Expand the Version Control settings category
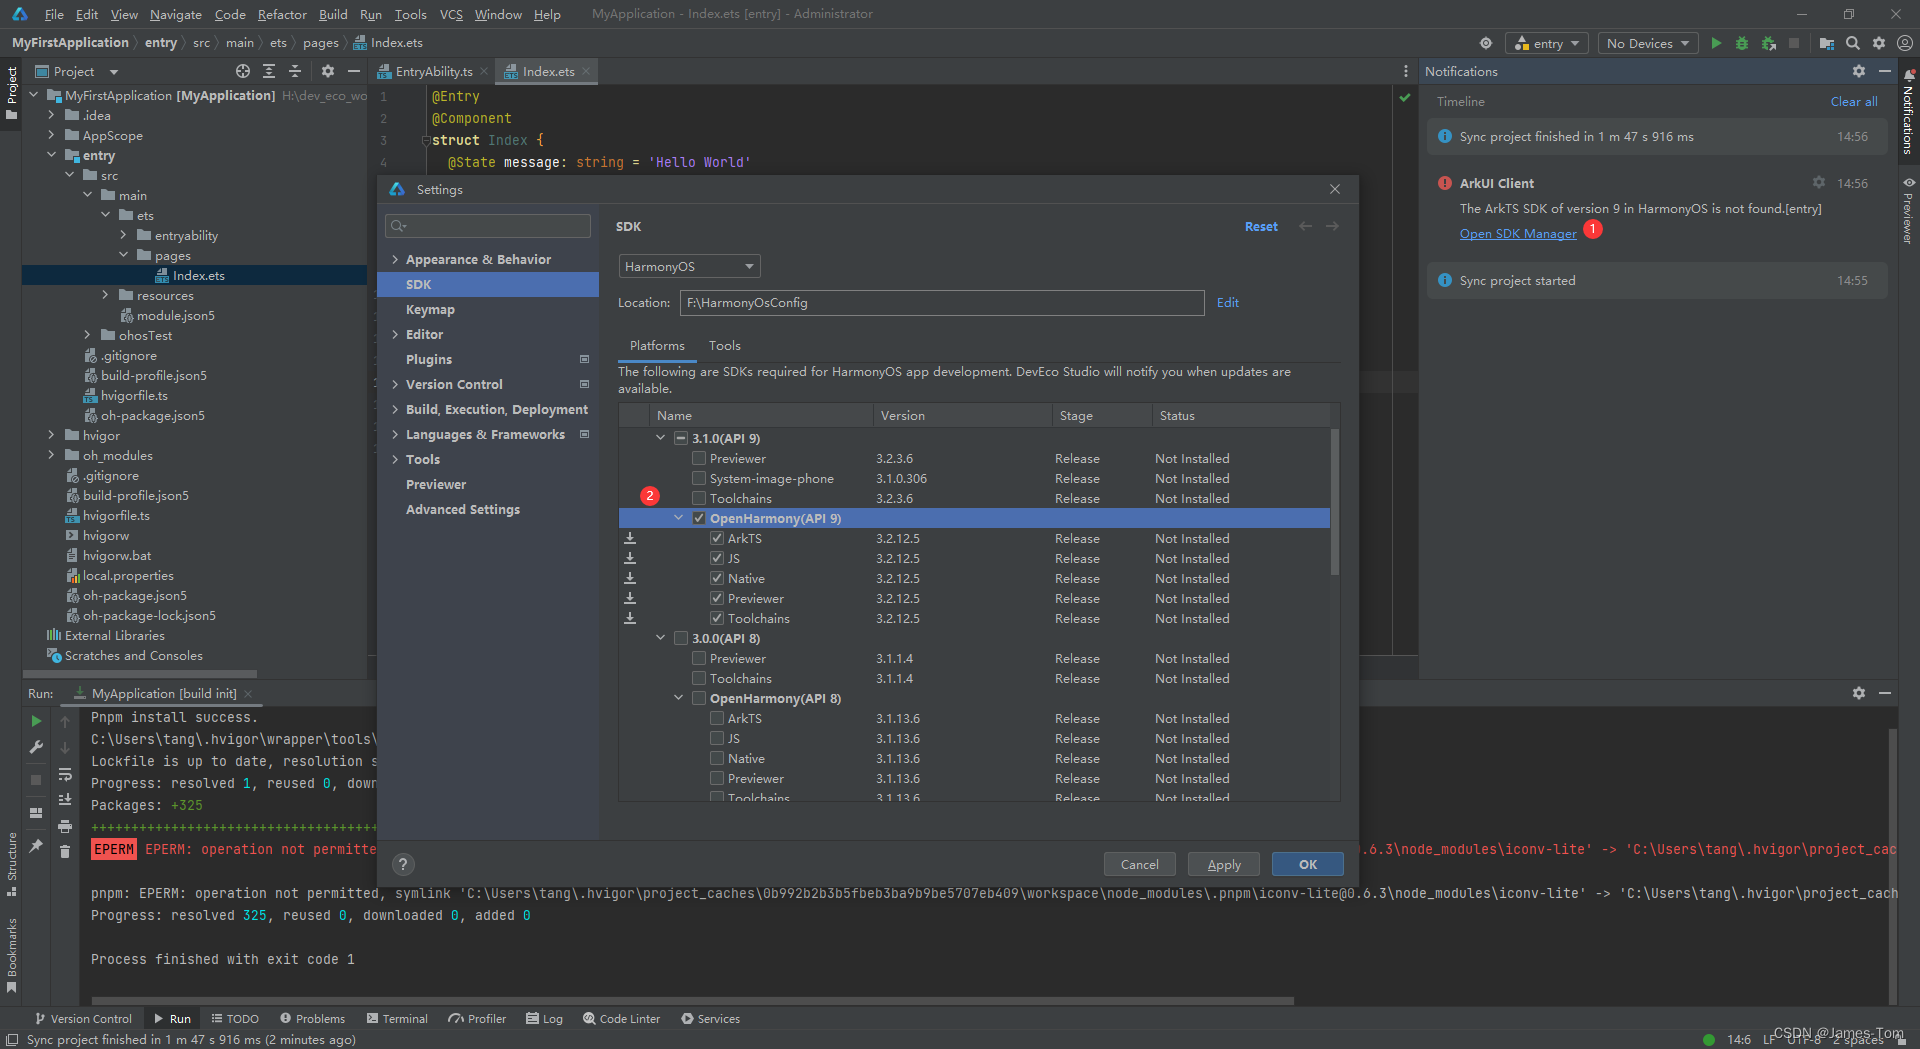The width and height of the screenshot is (1920, 1049). click(395, 384)
